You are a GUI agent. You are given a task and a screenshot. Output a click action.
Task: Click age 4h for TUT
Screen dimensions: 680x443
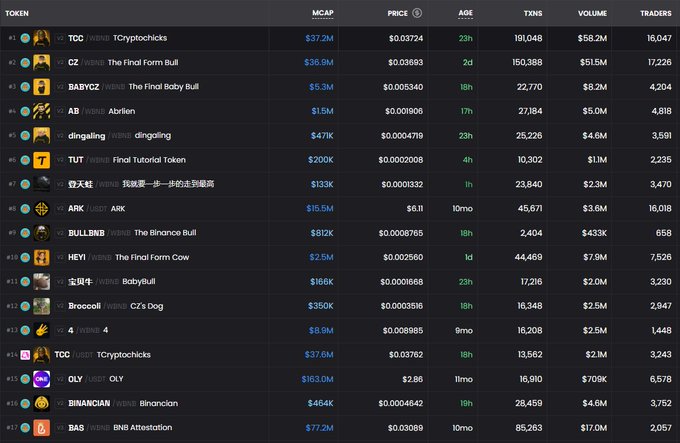(x=468, y=160)
